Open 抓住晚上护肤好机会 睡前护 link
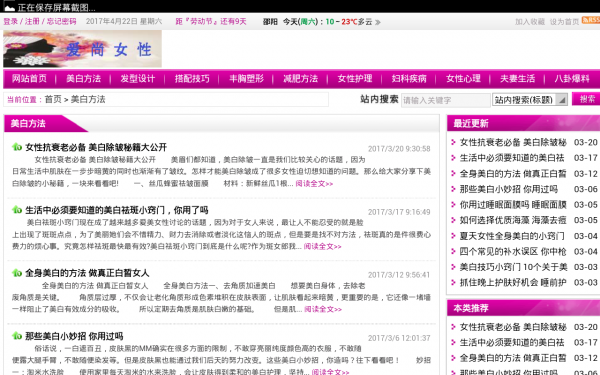Screen dimensions: 600x375 (x=513, y=282)
